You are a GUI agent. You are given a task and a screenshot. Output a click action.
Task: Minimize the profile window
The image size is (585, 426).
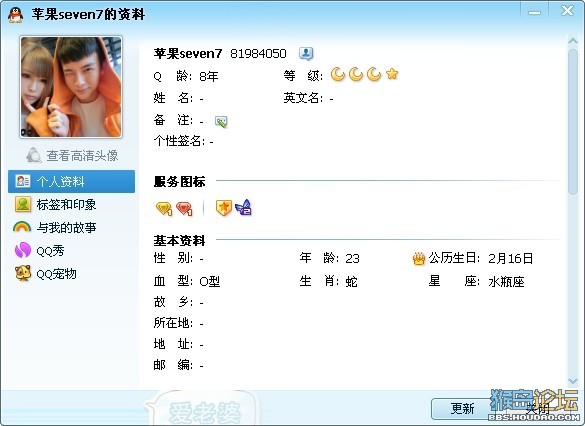[534, 12]
